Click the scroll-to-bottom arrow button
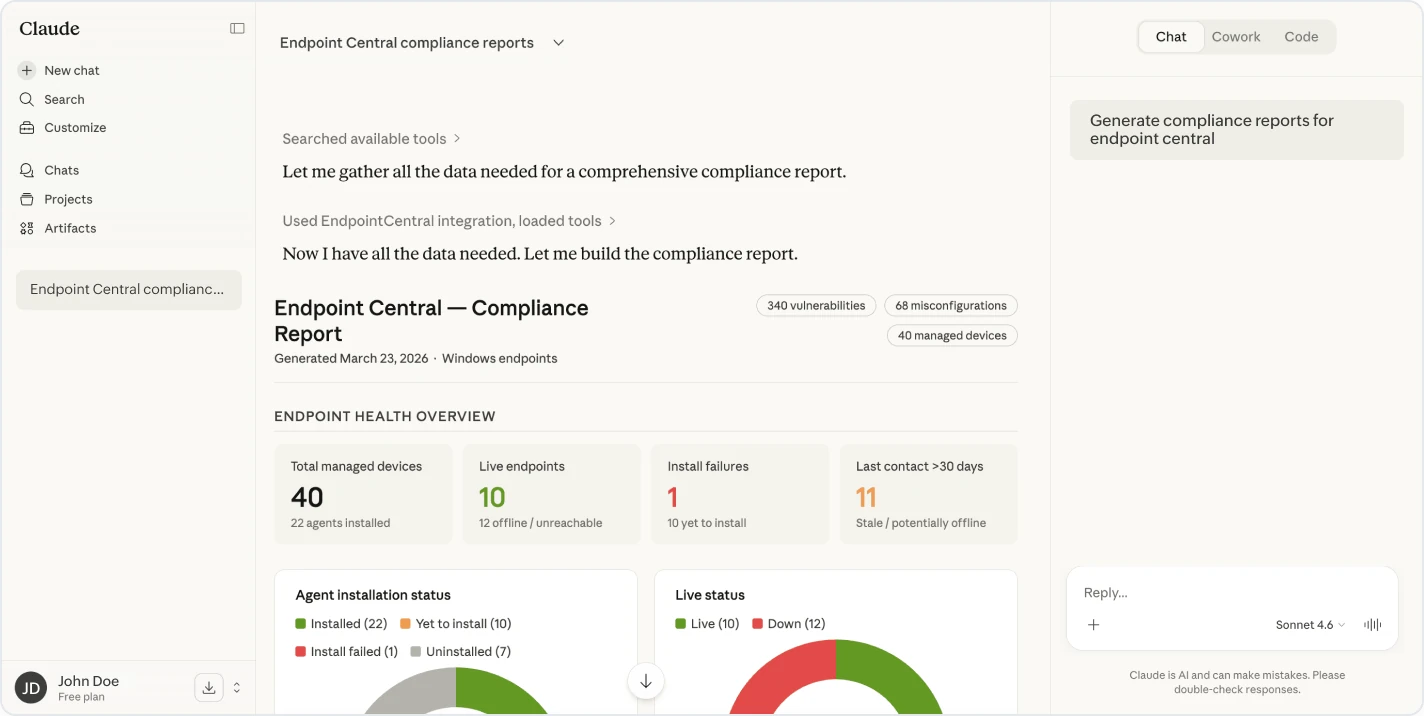The height and width of the screenshot is (716, 1424). (x=646, y=681)
